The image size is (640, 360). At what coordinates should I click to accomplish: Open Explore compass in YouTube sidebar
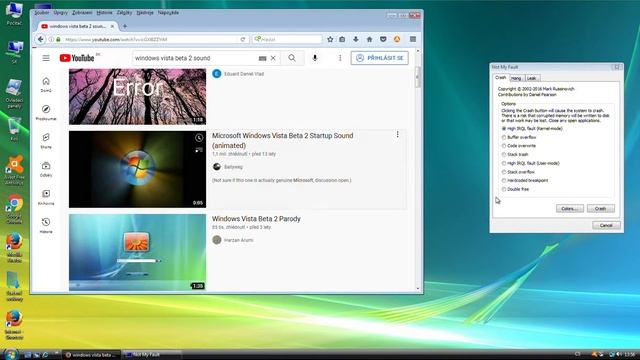click(46, 112)
